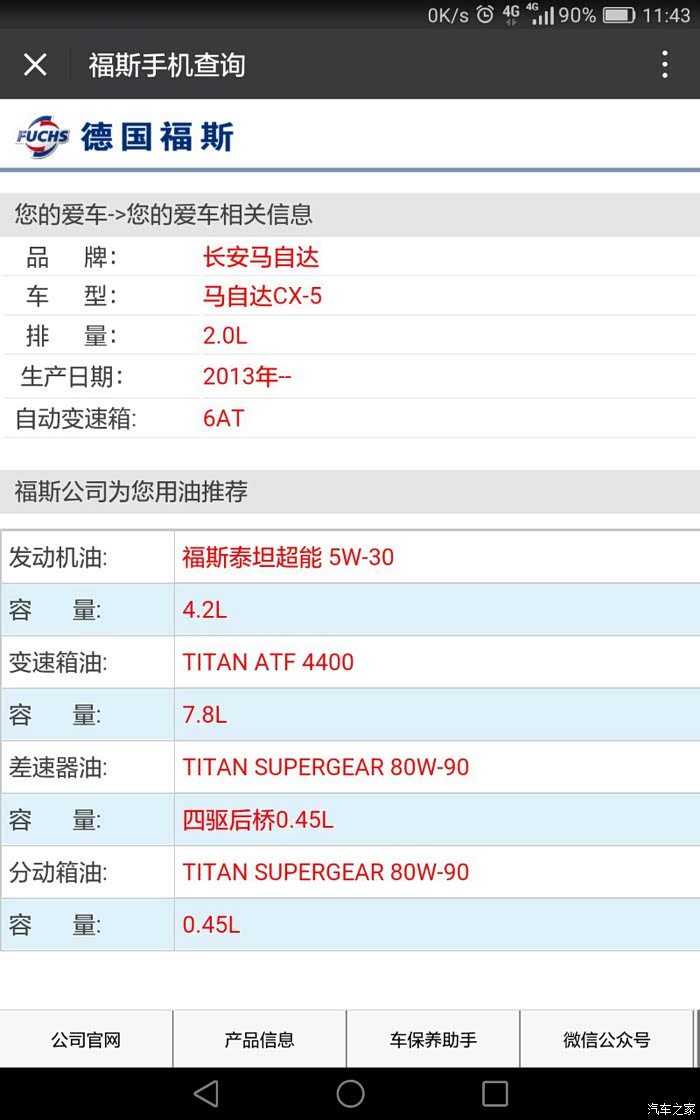Switch to 产品信息 tab
Image resolution: width=700 pixels, height=1120 pixels.
260,1039
